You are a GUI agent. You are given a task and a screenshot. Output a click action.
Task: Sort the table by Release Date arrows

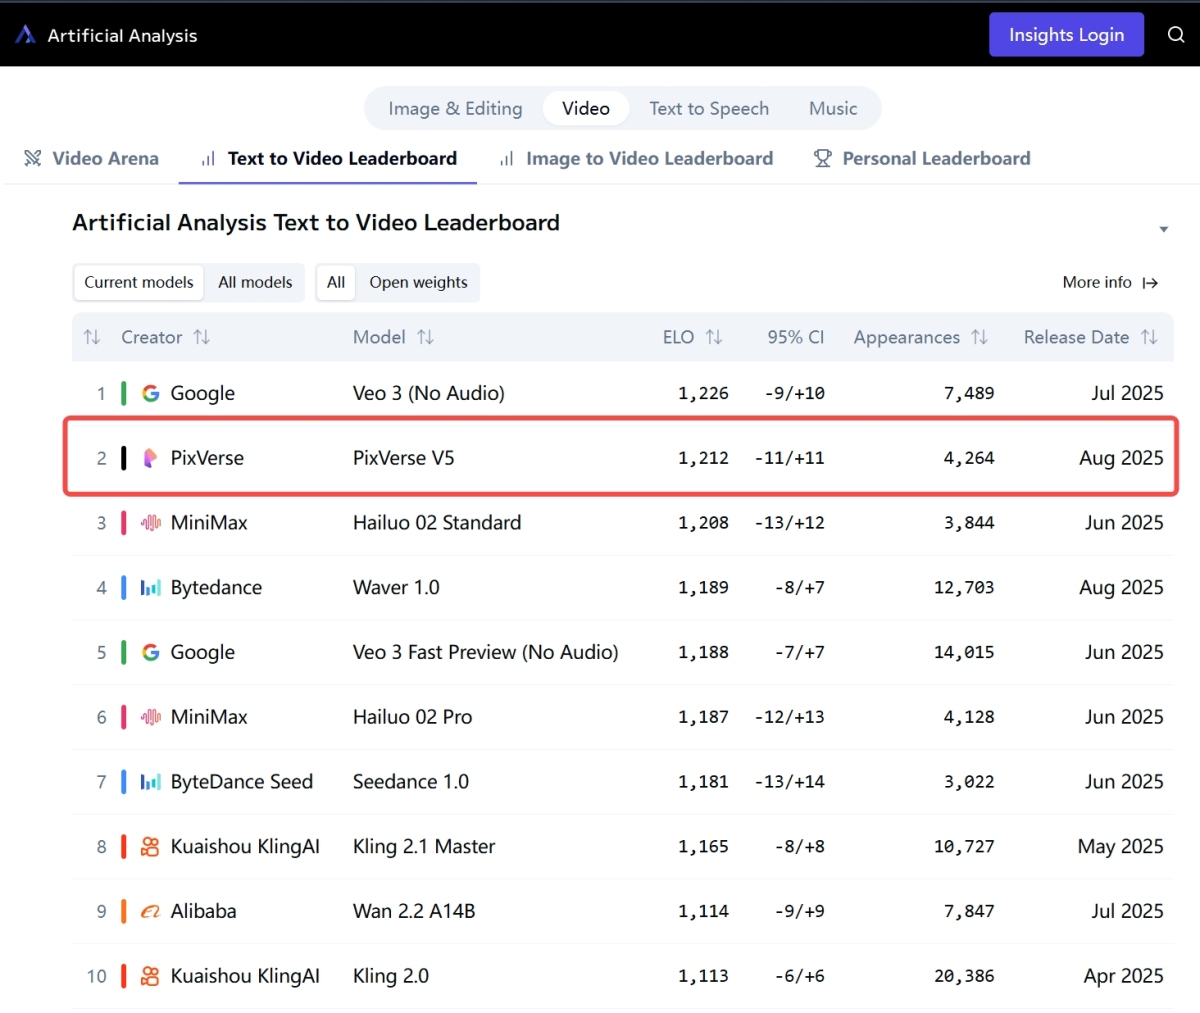pyautogui.click(x=1150, y=337)
